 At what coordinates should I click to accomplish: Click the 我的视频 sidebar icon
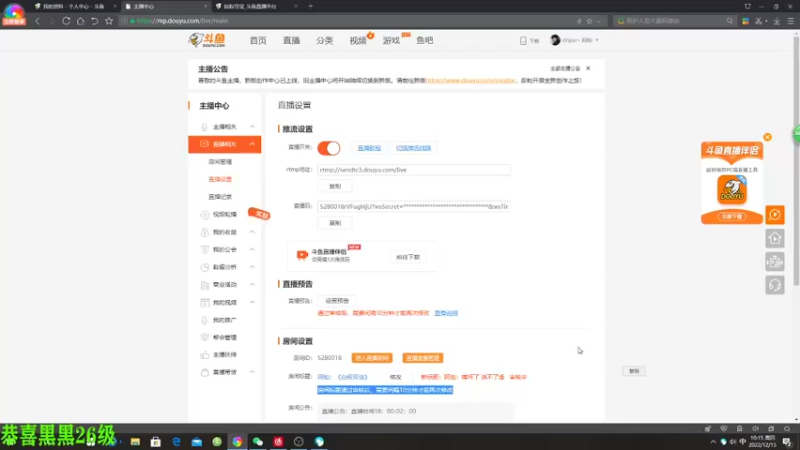pyautogui.click(x=204, y=303)
